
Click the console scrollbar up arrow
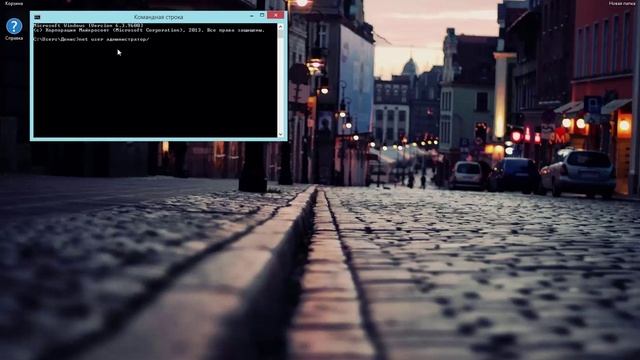pos(280,27)
